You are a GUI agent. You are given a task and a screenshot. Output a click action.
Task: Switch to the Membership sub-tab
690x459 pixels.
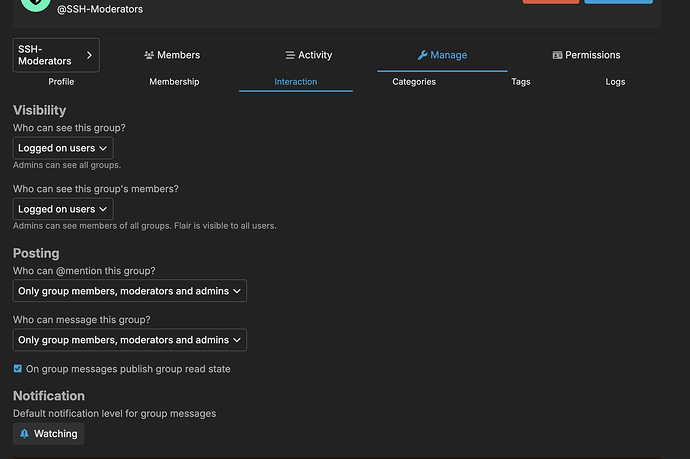tap(174, 82)
